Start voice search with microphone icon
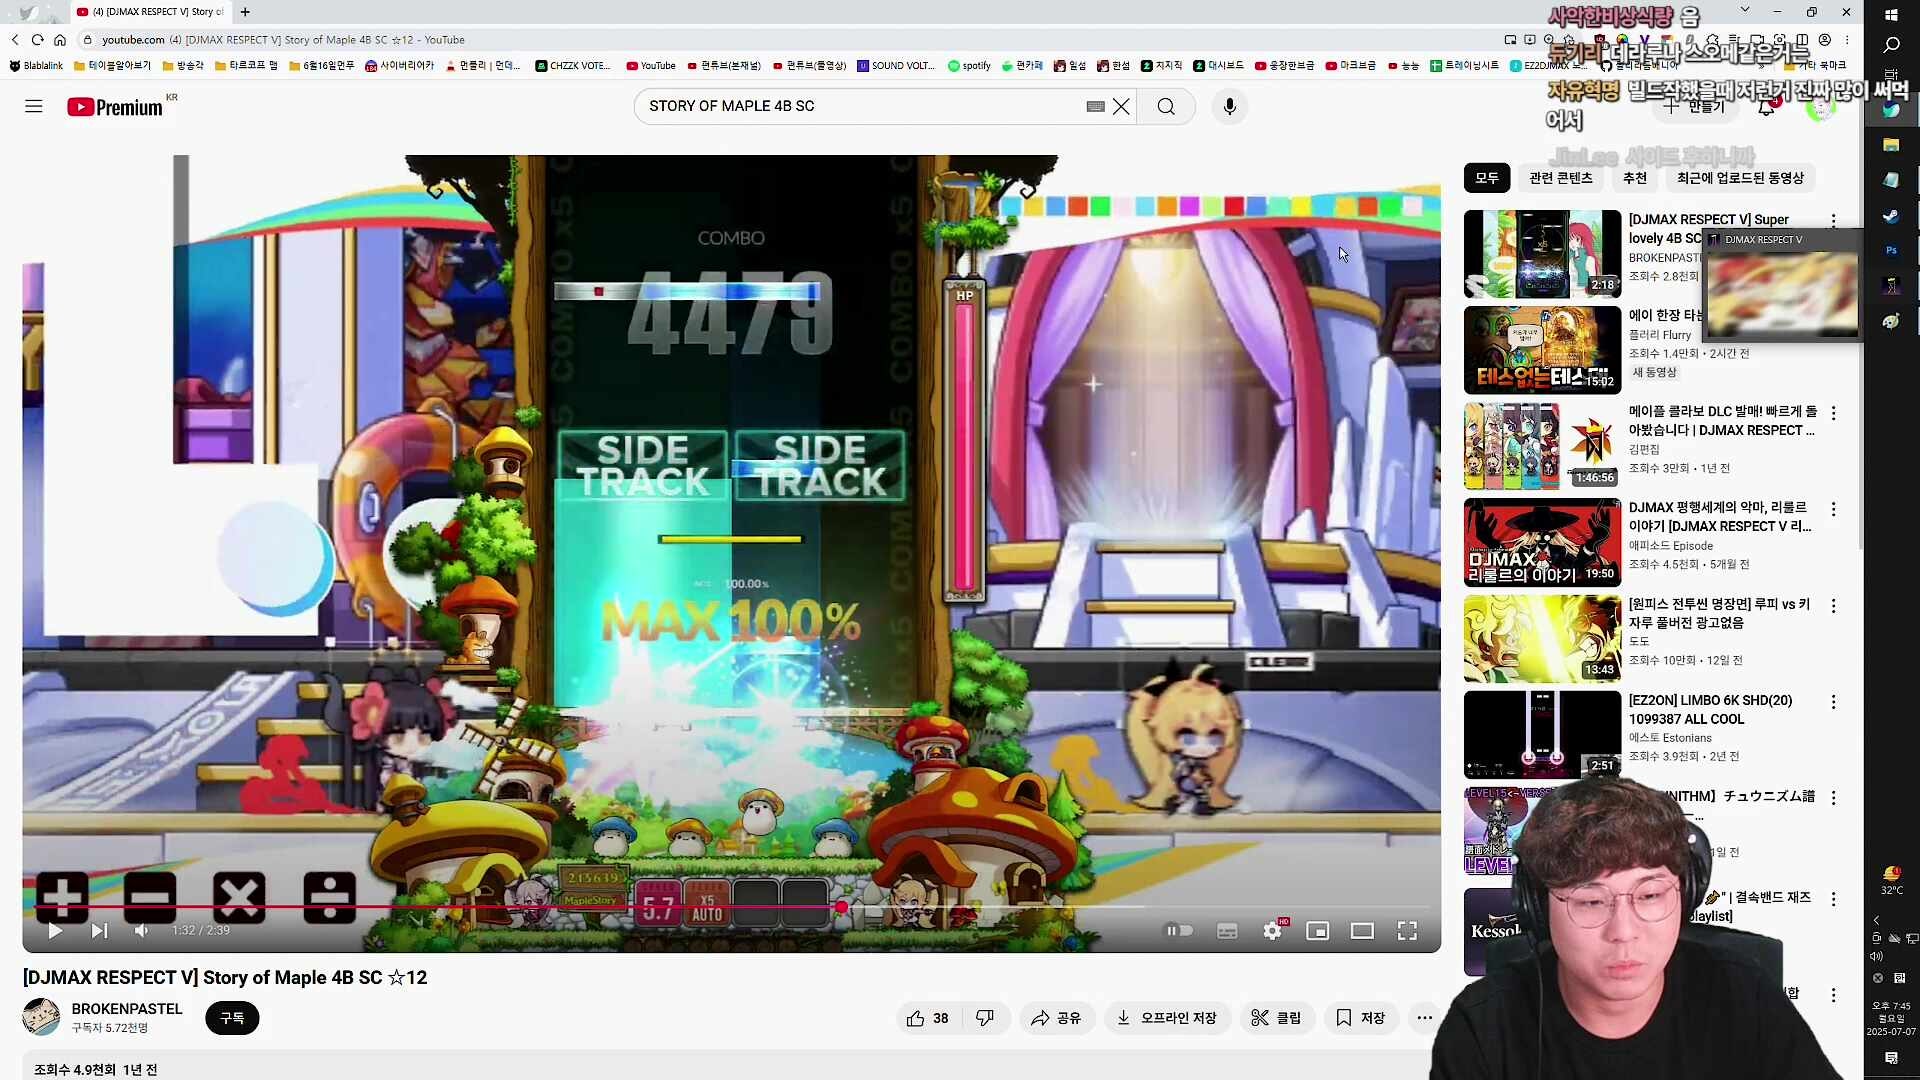Image resolution: width=1920 pixels, height=1080 pixels. (x=1230, y=106)
